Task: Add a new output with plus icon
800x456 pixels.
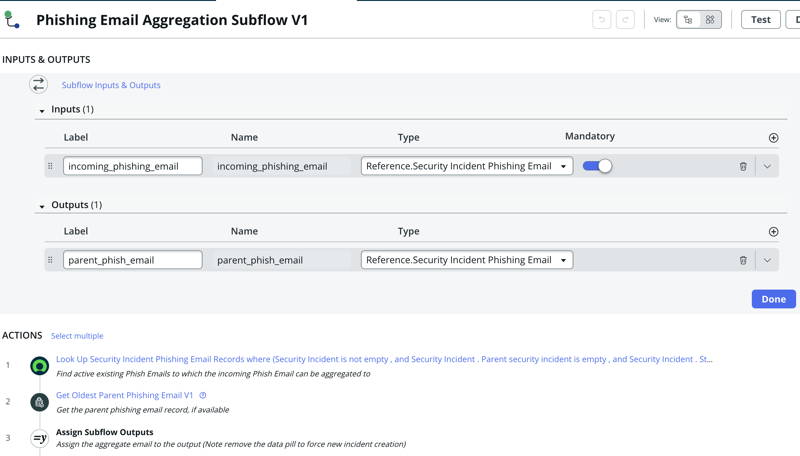Action: 773,232
